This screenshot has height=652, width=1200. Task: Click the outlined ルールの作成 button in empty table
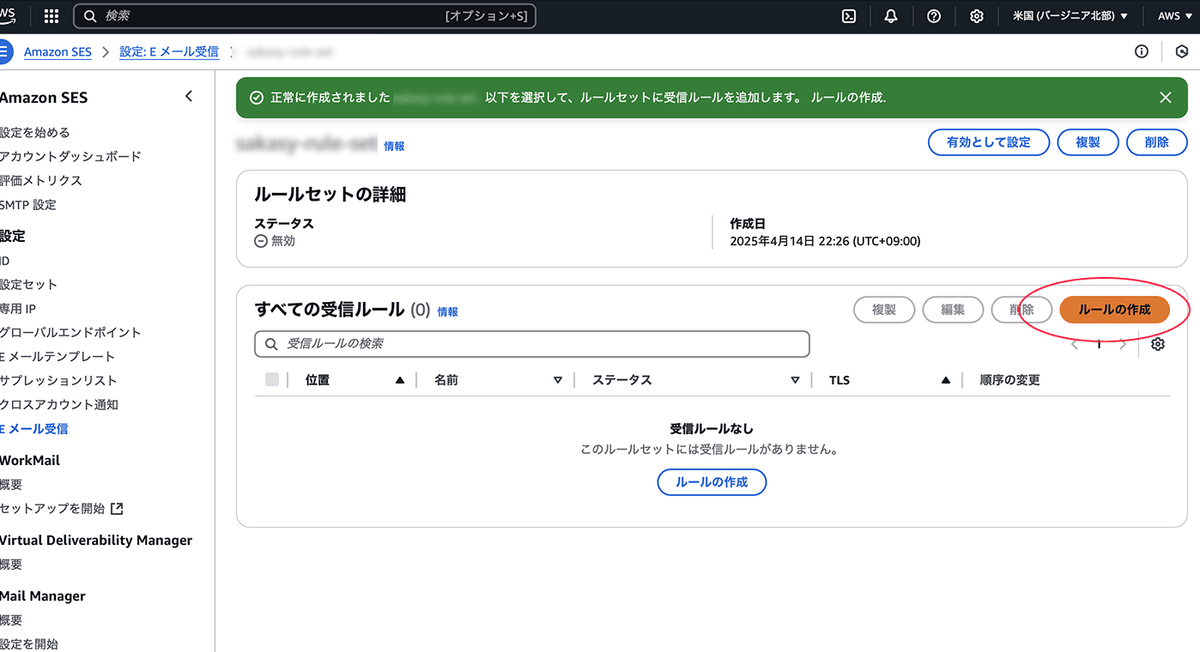tap(711, 482)
